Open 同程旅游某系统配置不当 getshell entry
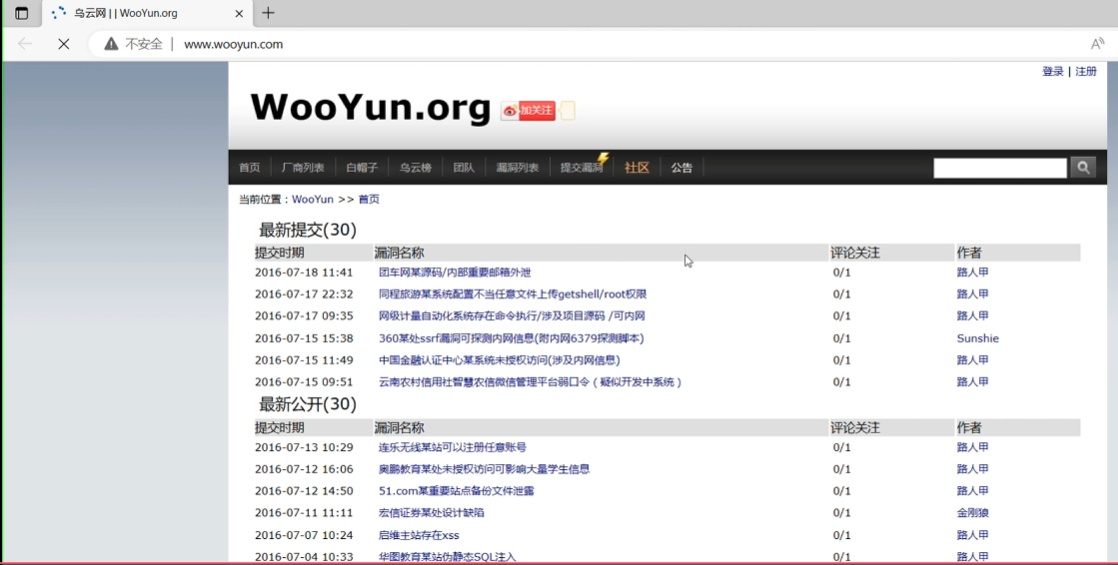The width and height of the screenshot is (1118, 565). tap(513, 294)
